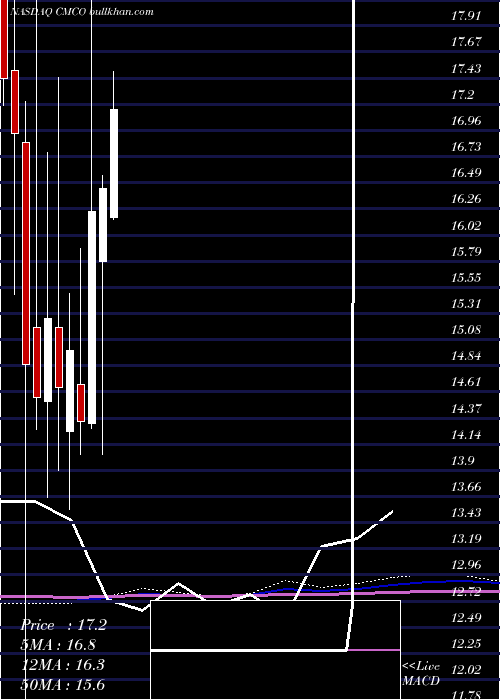The image size is (500, 700).
Task: Click the 17.2 price axis label
Action: click(462, 95)
